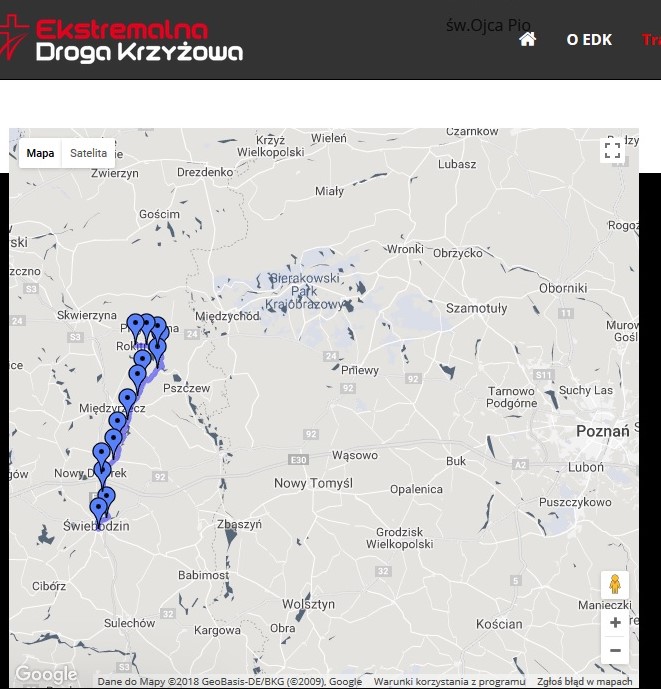Click the Pszczew town label

click(186, 388)
